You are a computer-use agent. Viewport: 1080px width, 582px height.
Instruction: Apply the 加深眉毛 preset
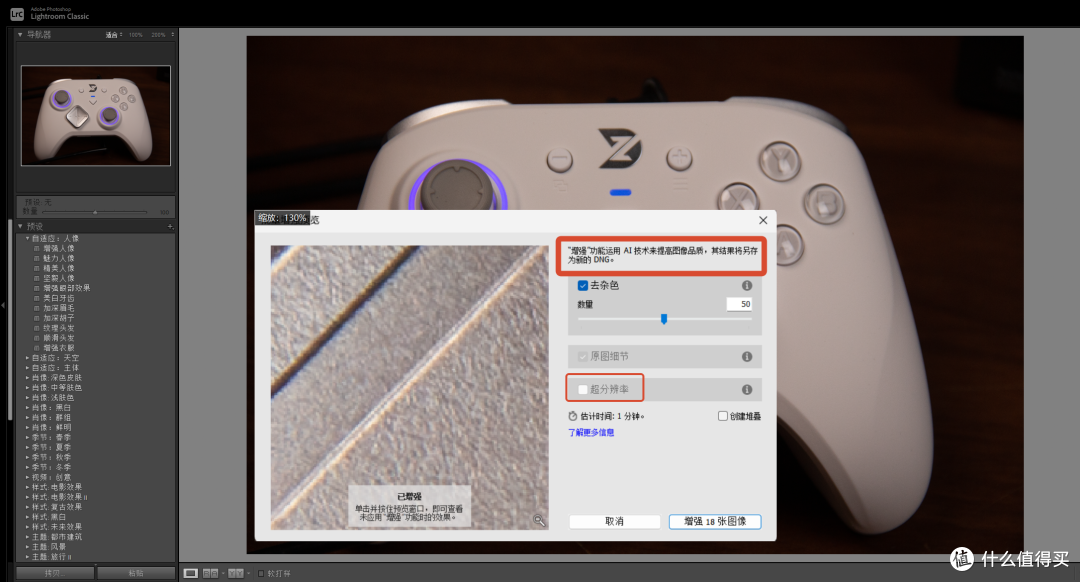pyautogui.click(x=59, y=309)
